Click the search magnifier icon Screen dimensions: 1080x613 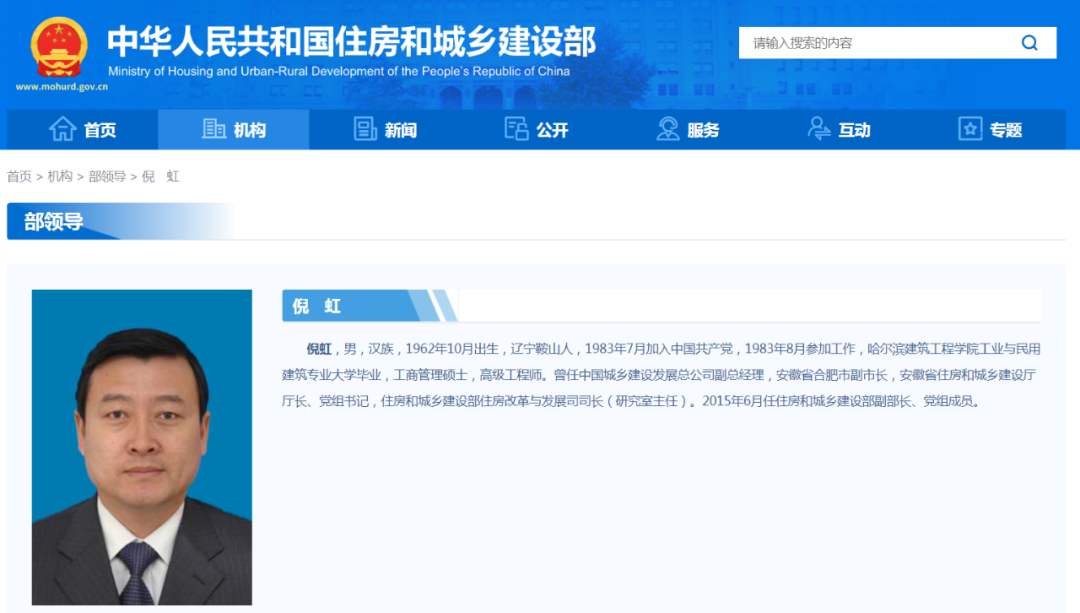click(1029, 43)
